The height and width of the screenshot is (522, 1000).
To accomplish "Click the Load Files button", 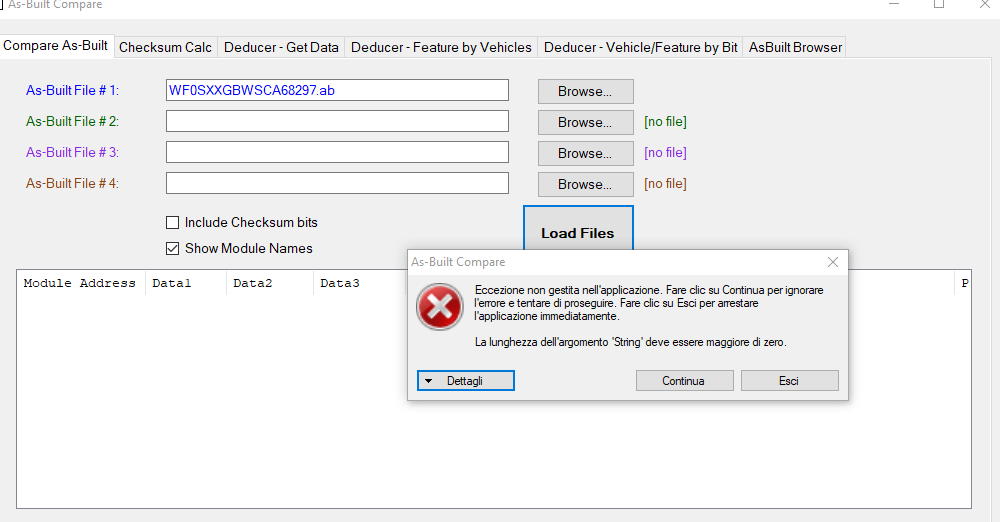I will tap(578, 232).
